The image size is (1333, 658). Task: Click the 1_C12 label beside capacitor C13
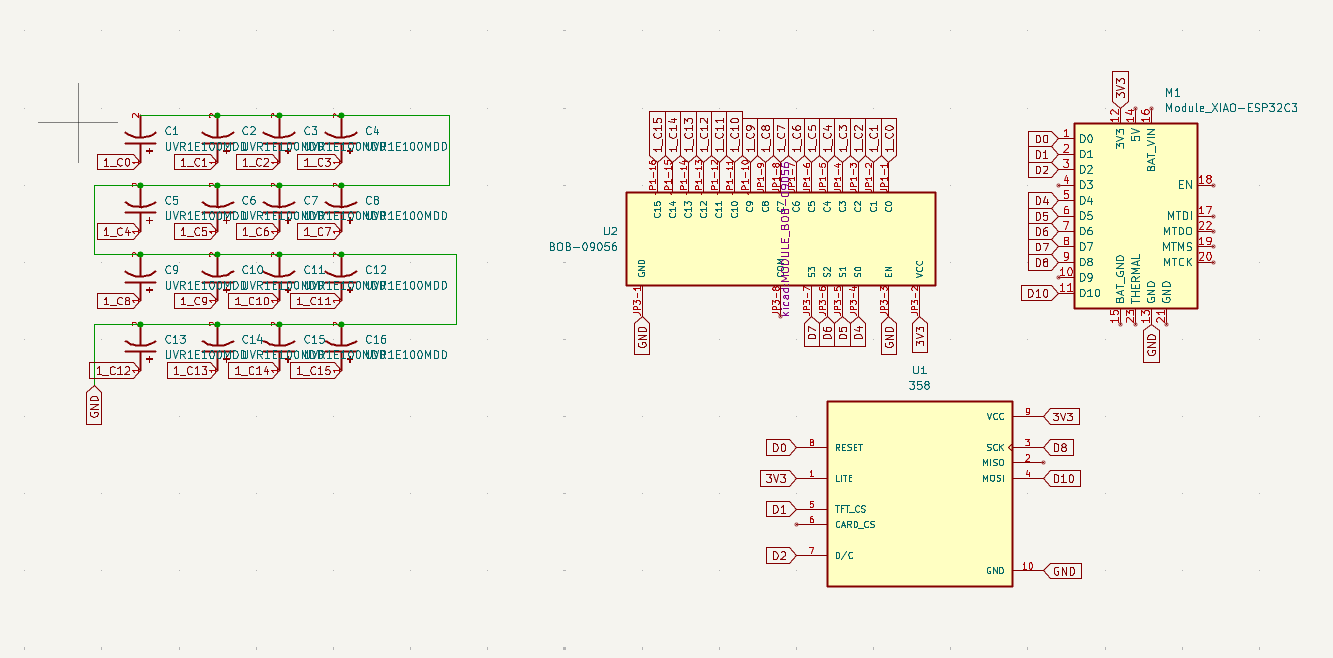click(113, 371)
